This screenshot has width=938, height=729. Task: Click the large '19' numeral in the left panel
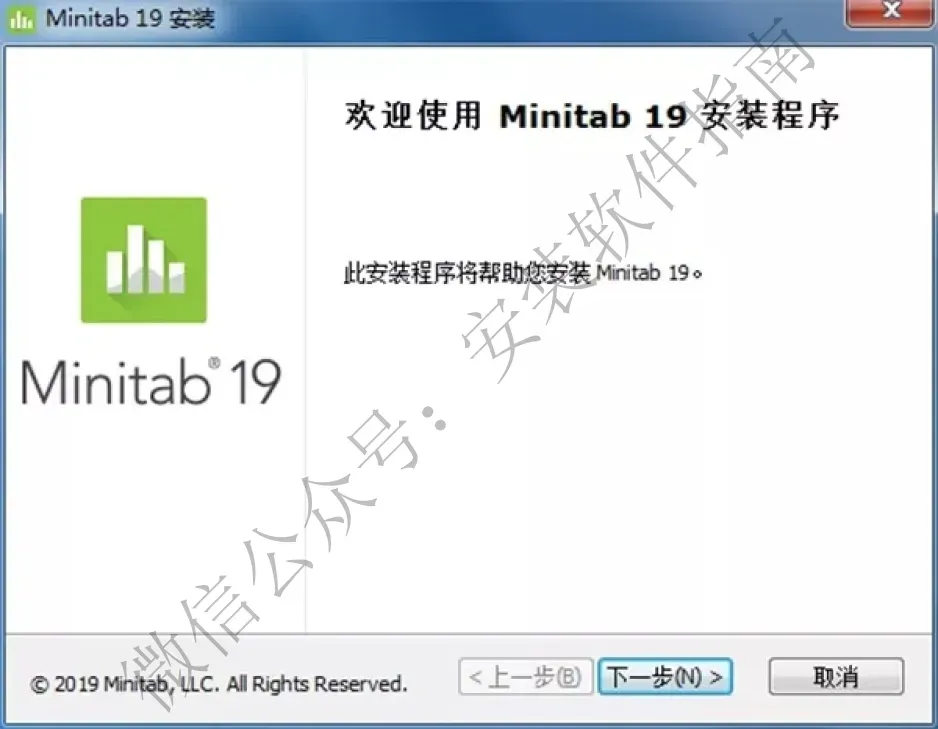pos(255,382)
